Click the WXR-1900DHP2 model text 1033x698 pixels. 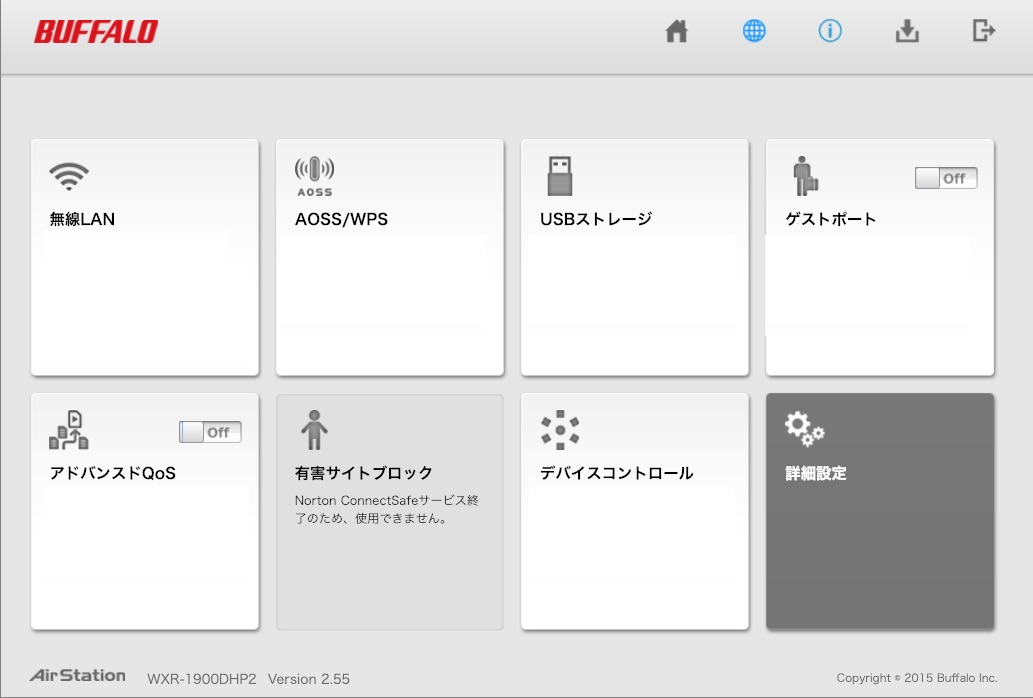tap(202, 679)
